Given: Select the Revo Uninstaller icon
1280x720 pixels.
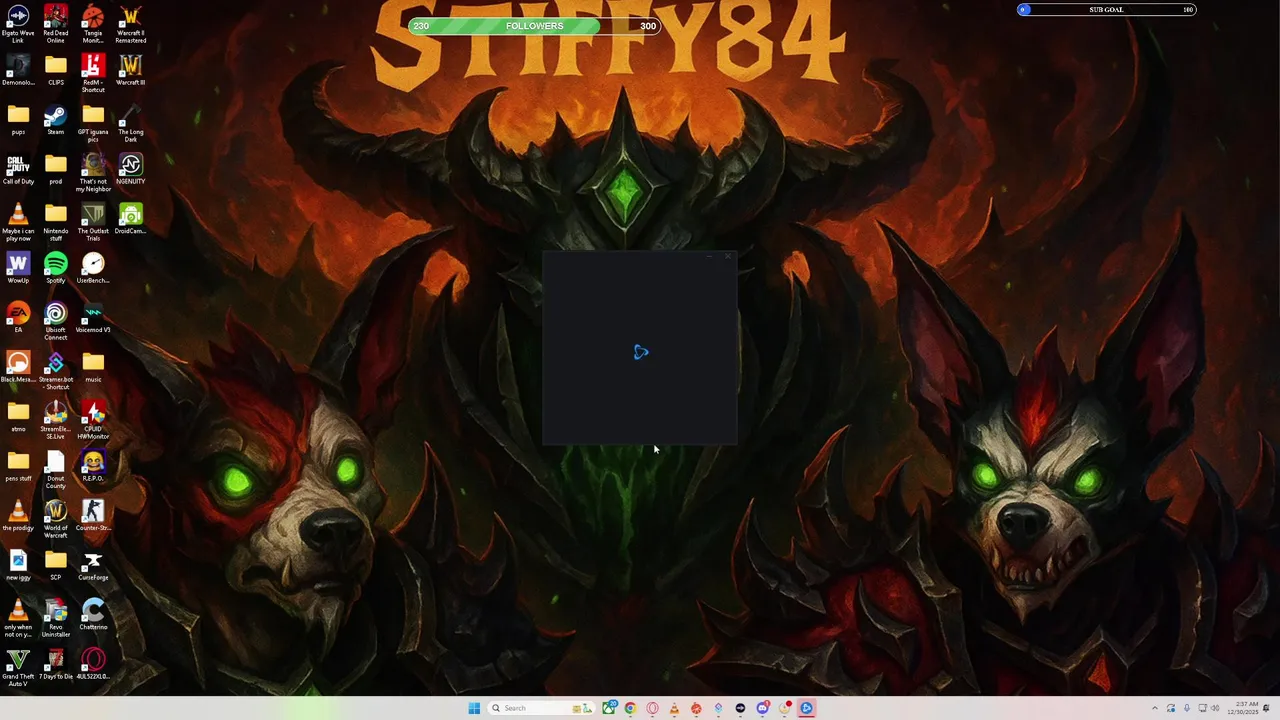Looking at the screenshot, I should pyautogui.click(x=56, y=617).
